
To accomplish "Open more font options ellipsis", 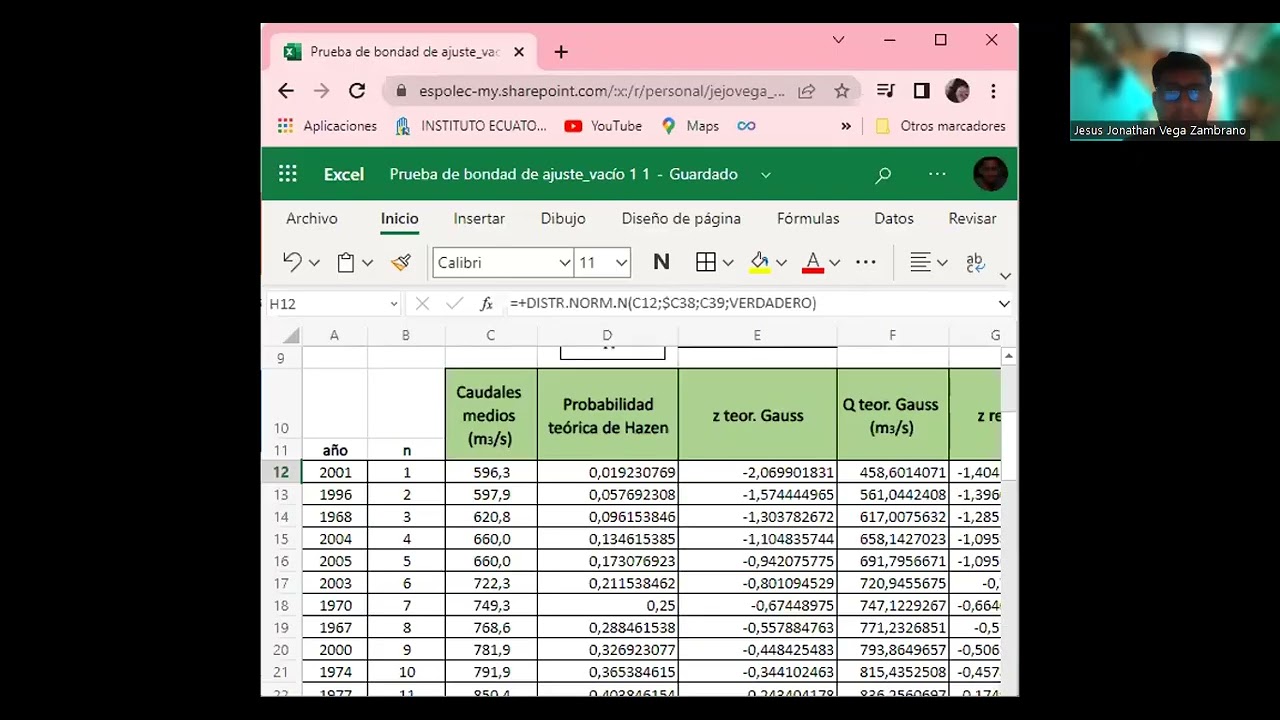I will (x=866, y=262).
